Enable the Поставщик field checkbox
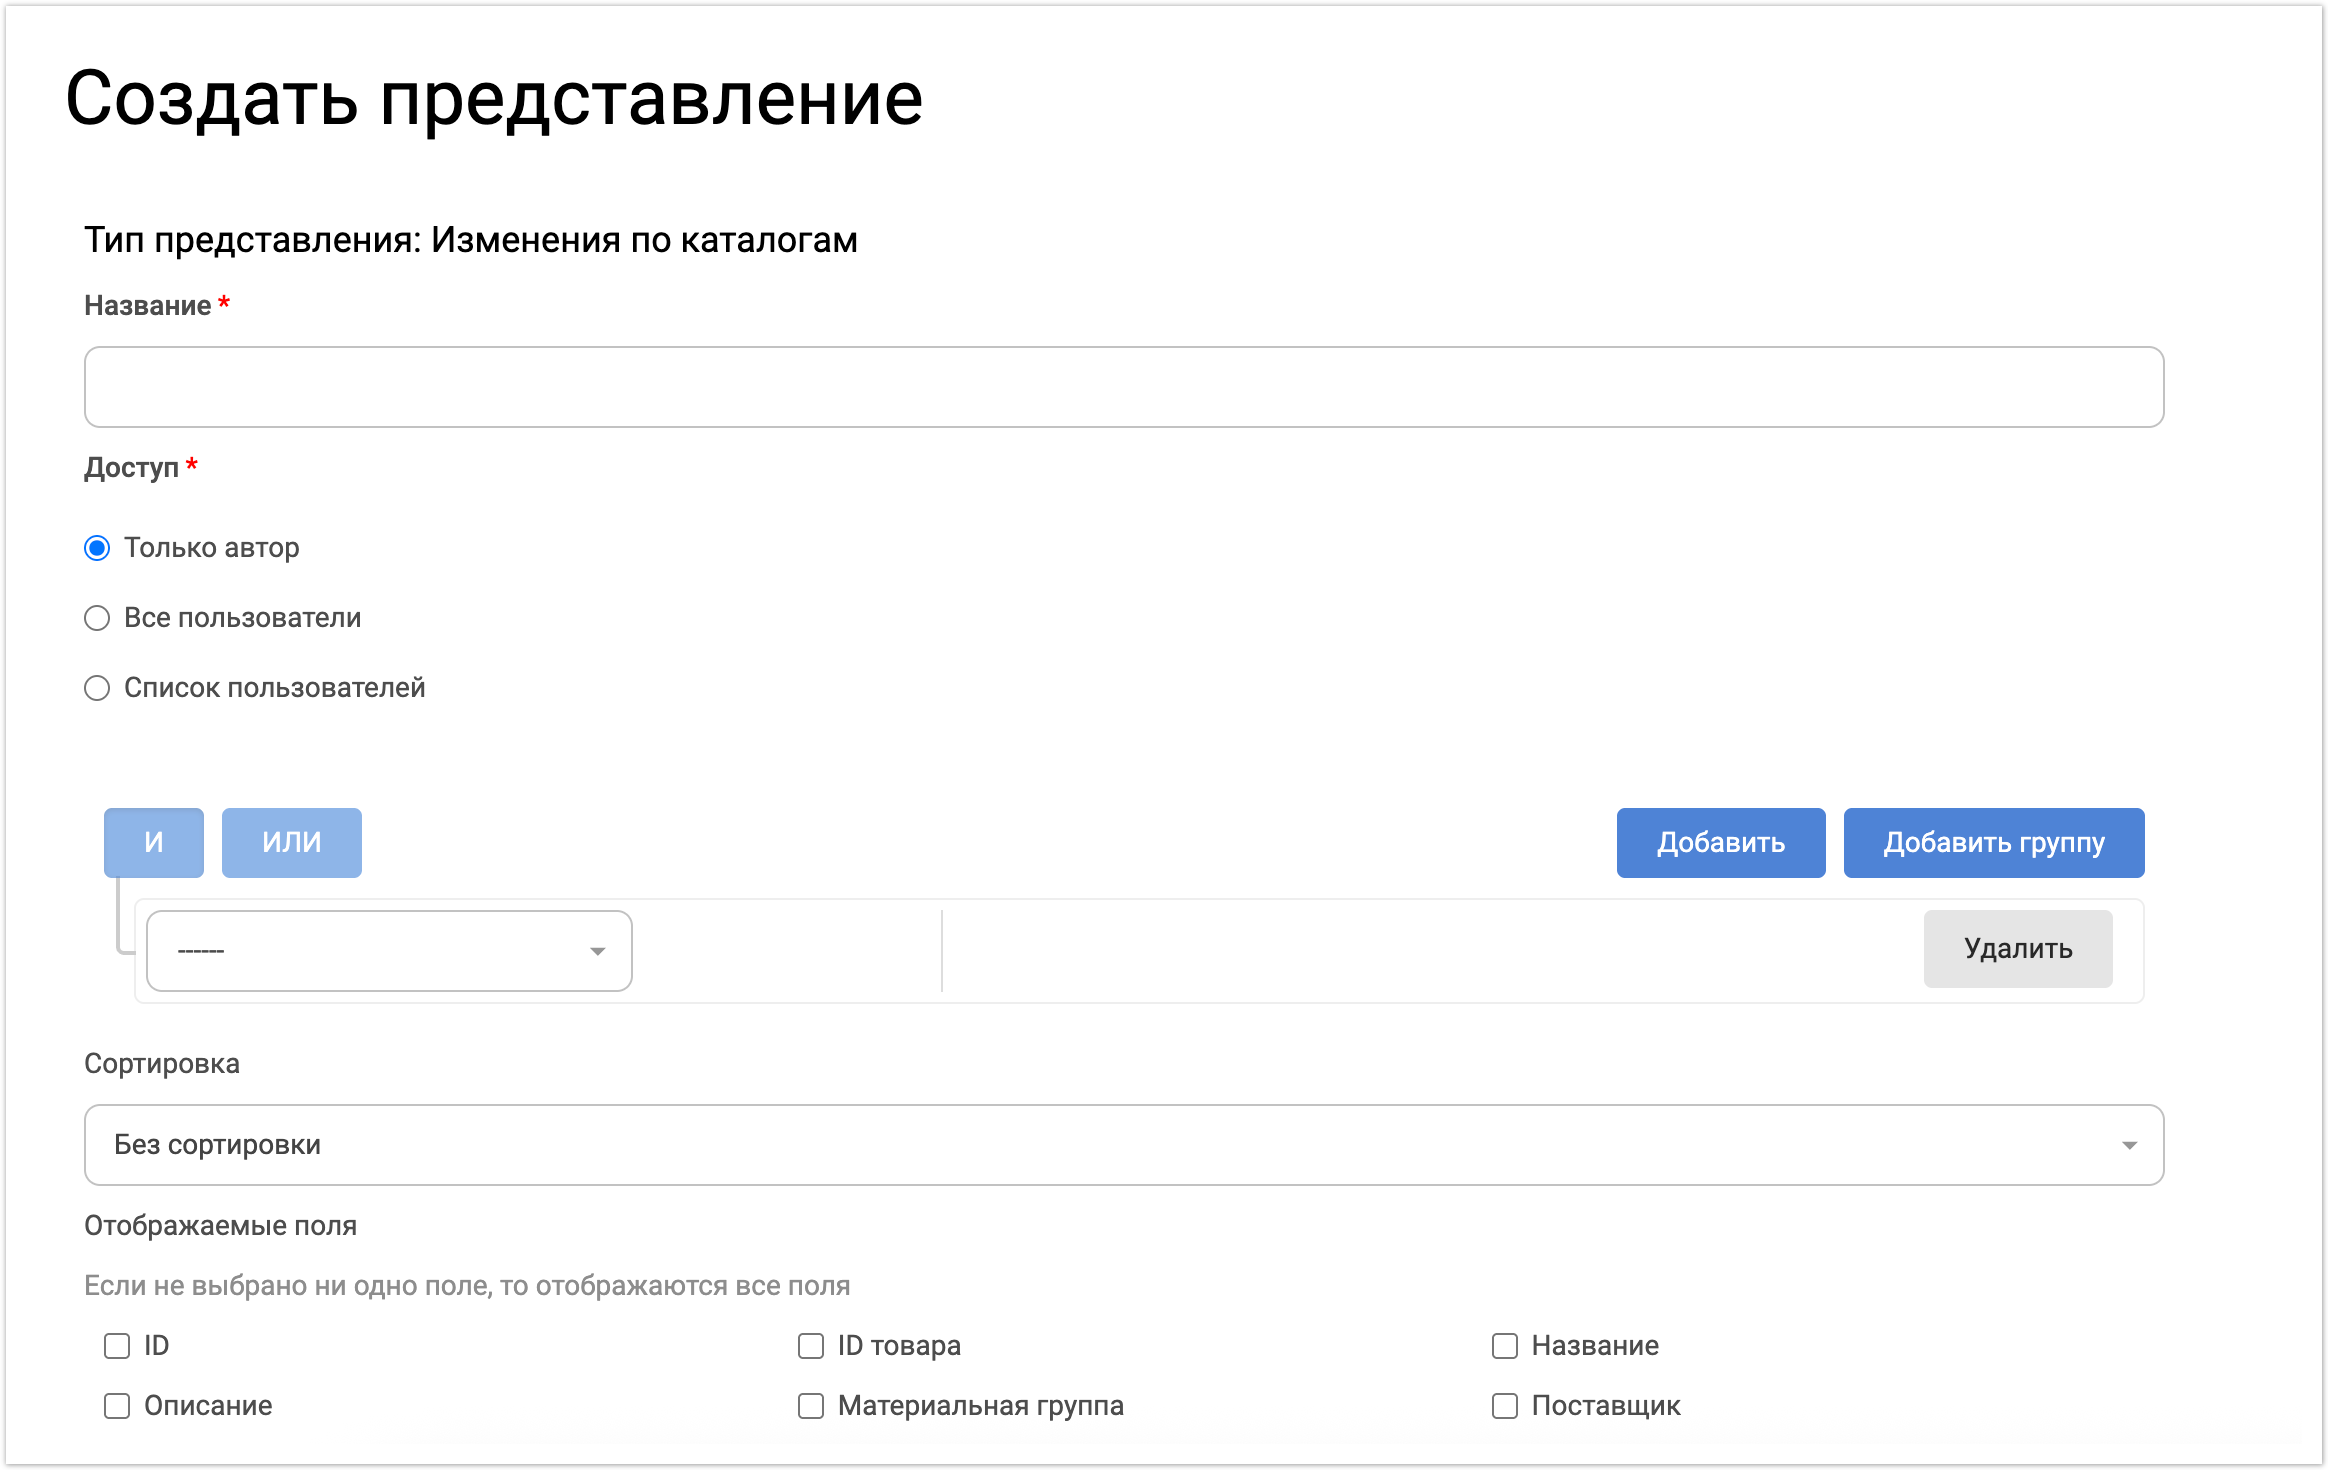Image resolution: width=2328 pixels, height=1470 pixels. 1504,1406
